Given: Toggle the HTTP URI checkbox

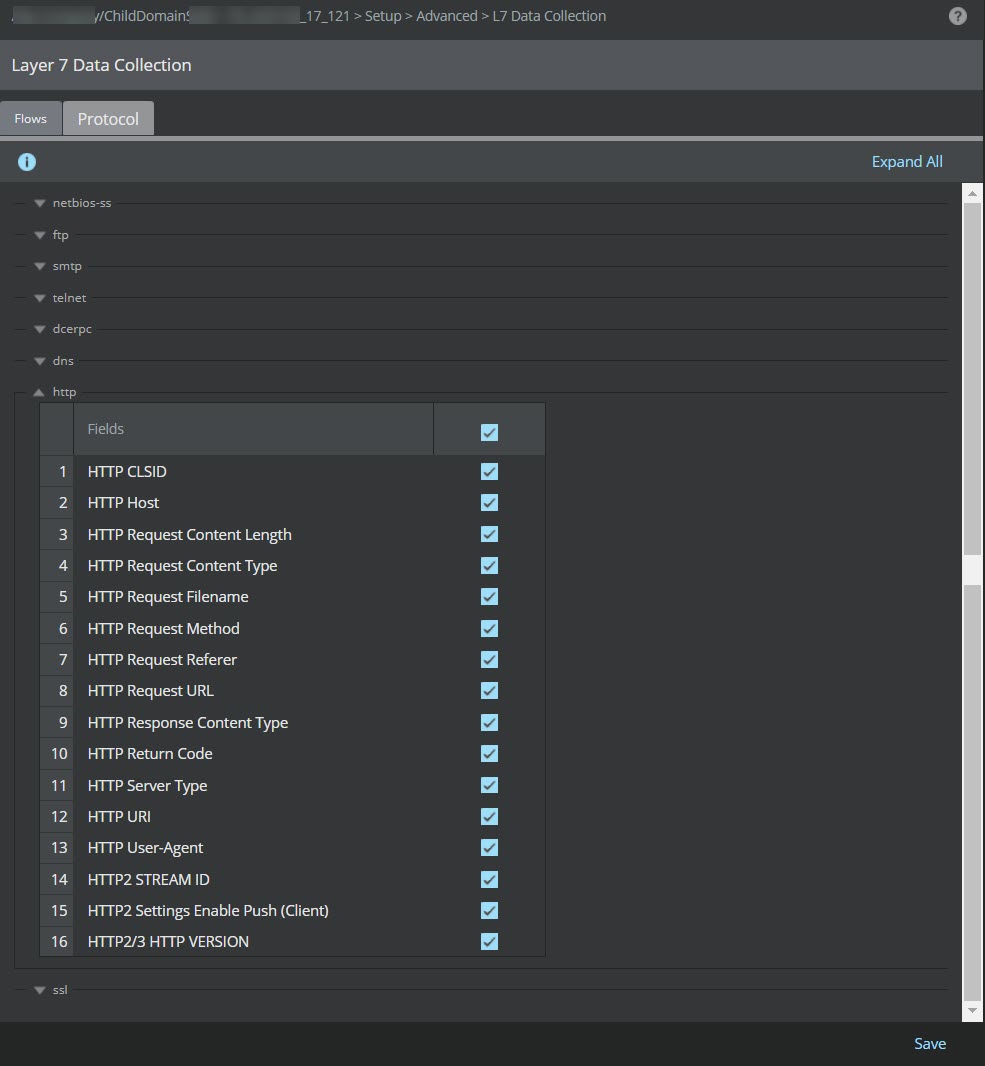Looking at the screenshot, I should [489, 816].
